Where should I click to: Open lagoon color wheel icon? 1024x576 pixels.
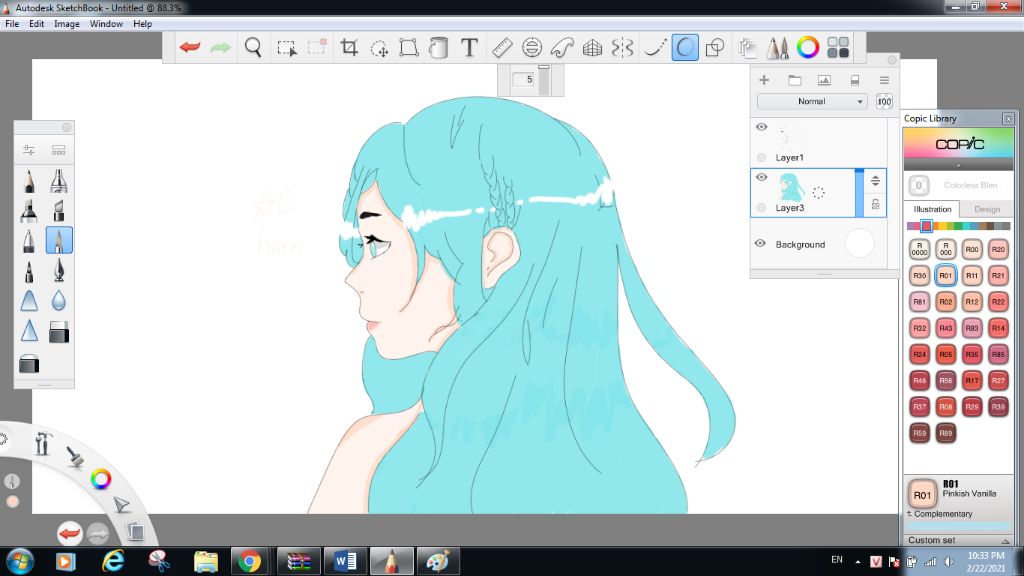101,479
